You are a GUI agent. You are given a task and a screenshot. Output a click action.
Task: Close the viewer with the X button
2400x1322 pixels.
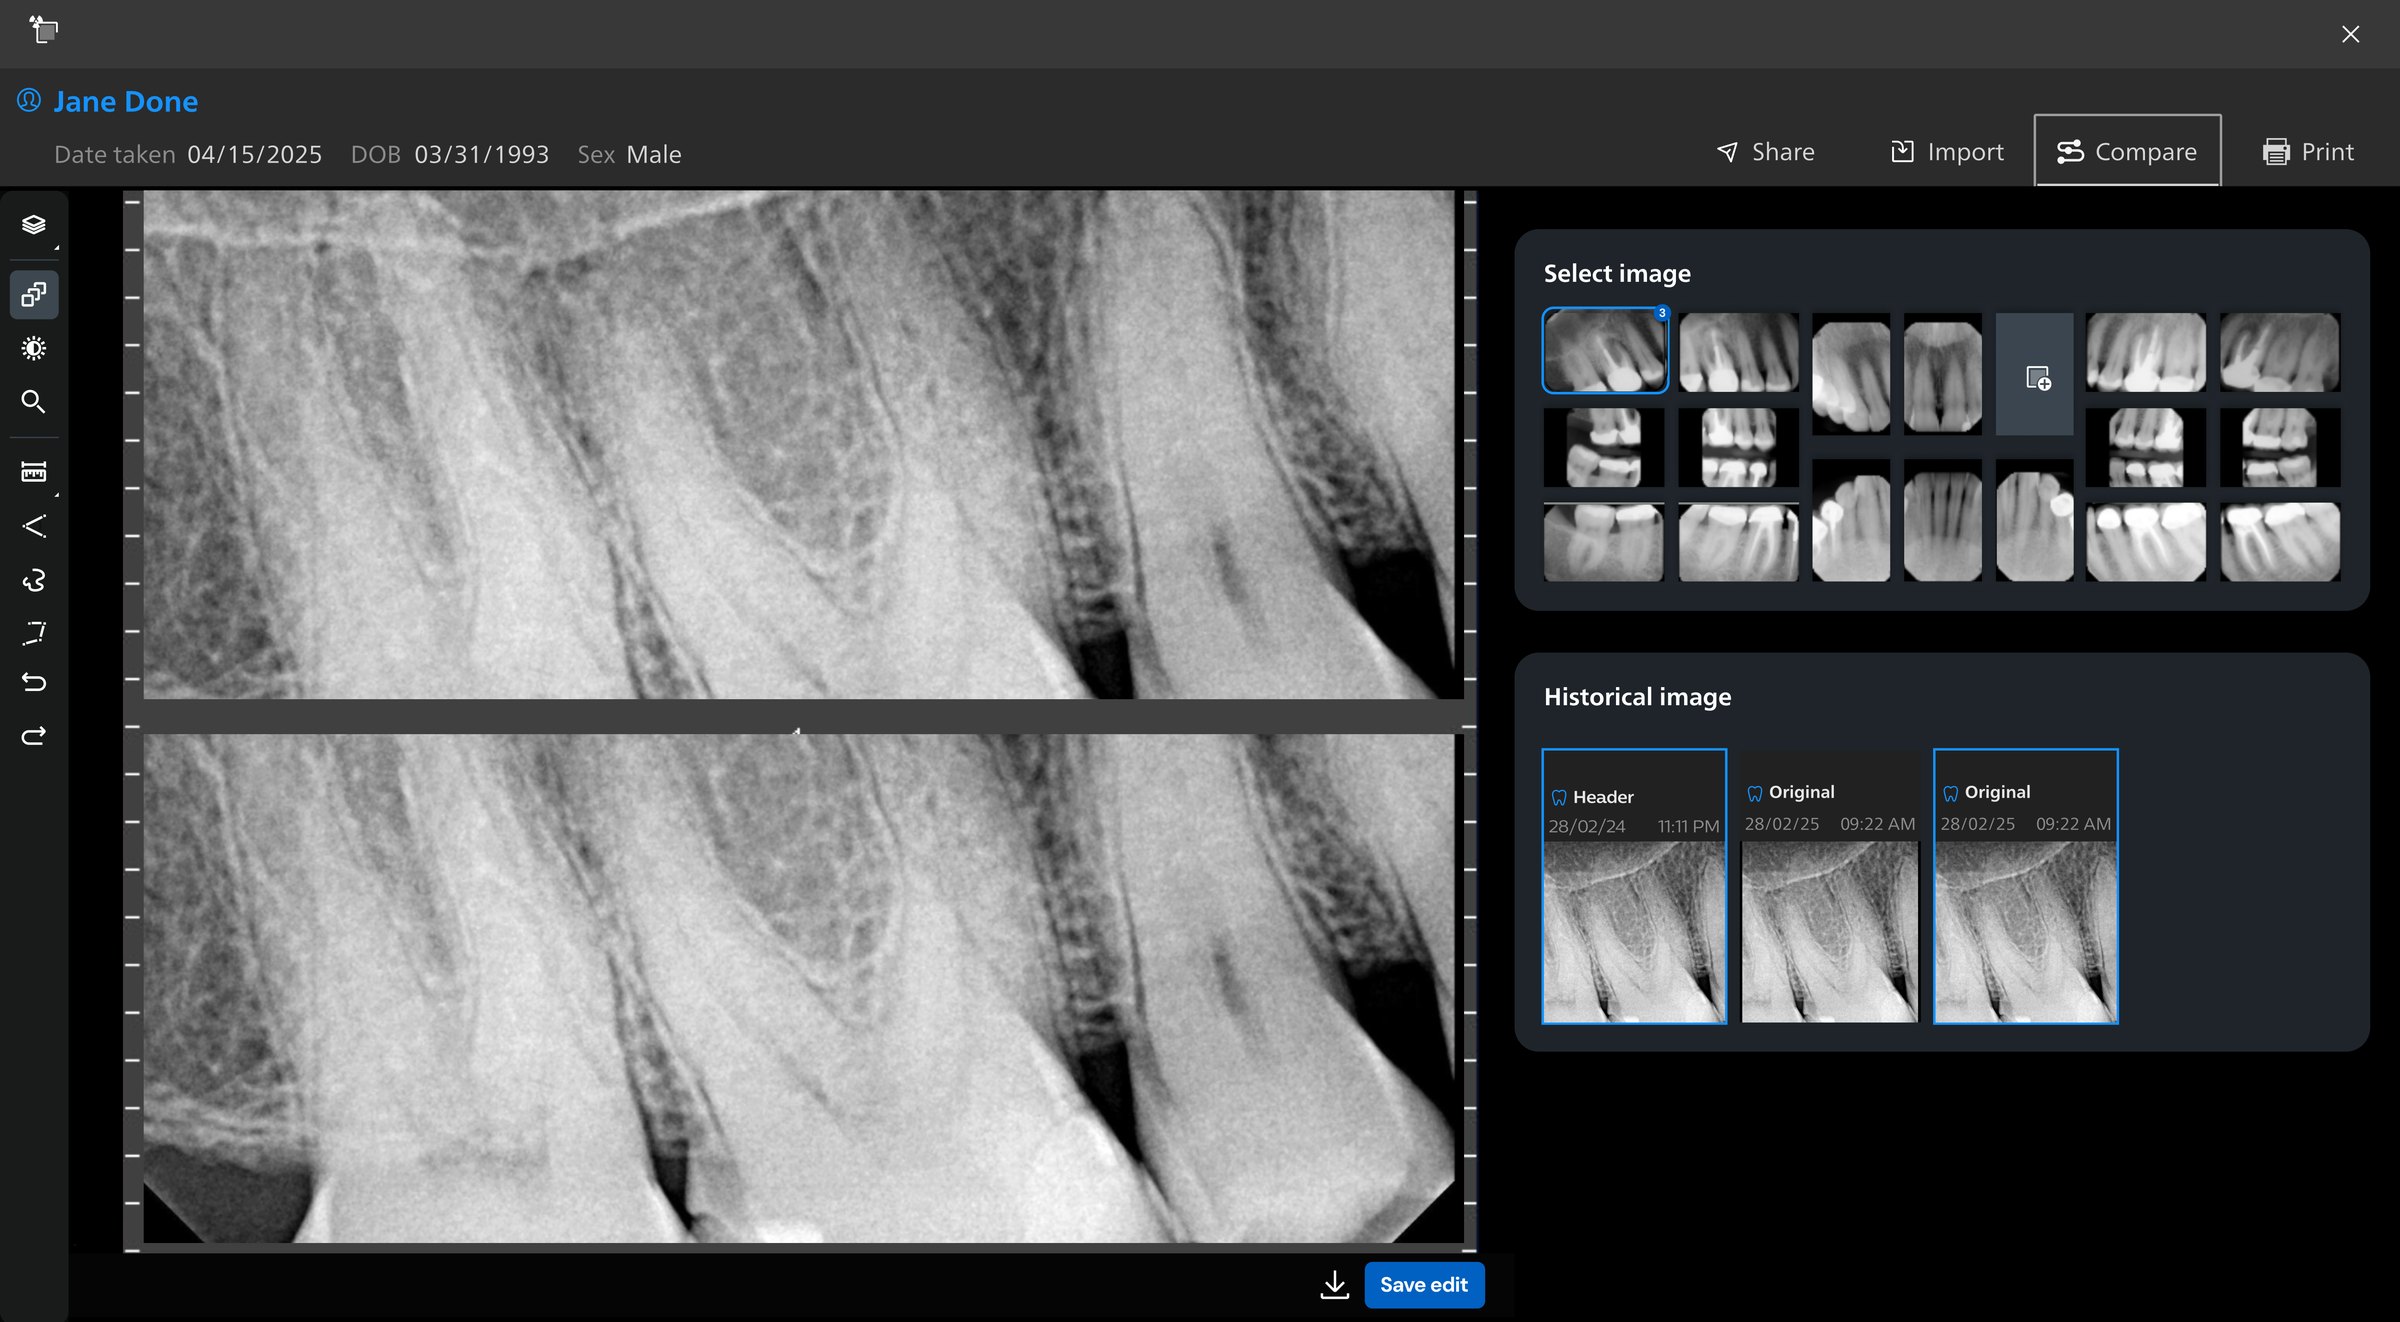point(2350,34)
